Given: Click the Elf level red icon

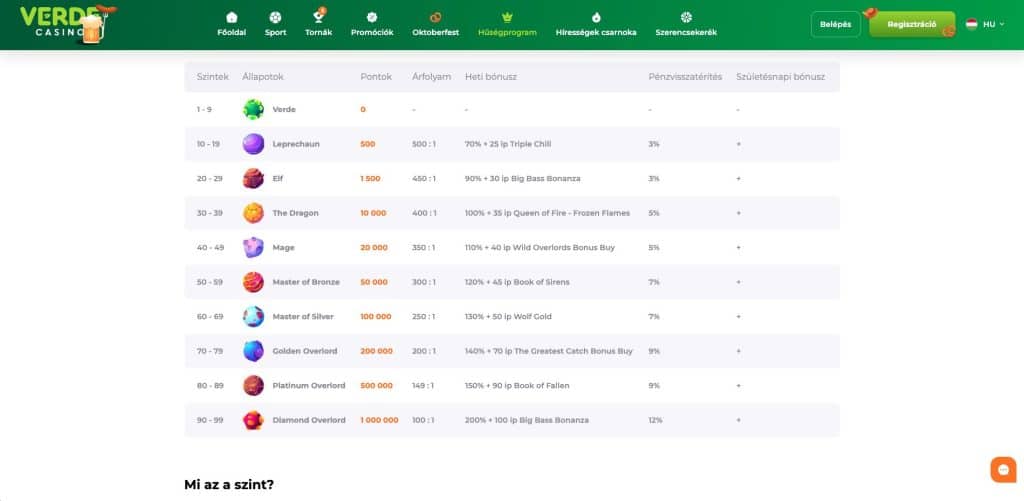Looking at the screenshot, I should pyautogui.click(x=253, y=178).
